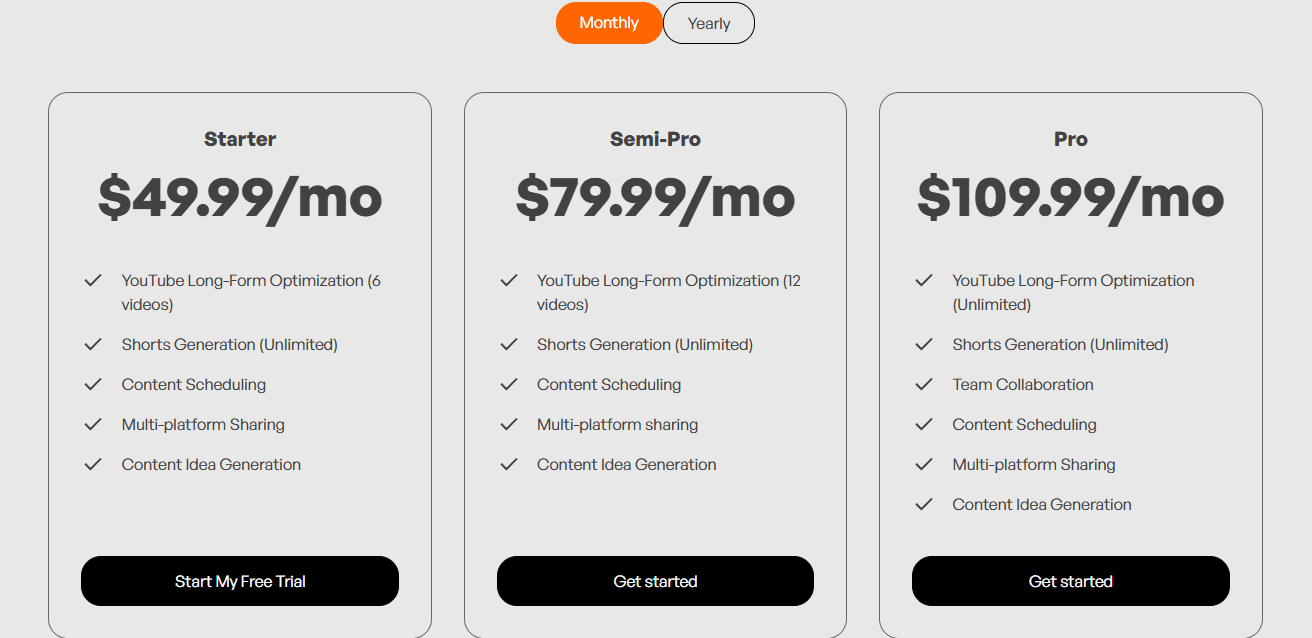
Task: Click Start My Free Trial for Starter
Action: (x=239, y=581)
